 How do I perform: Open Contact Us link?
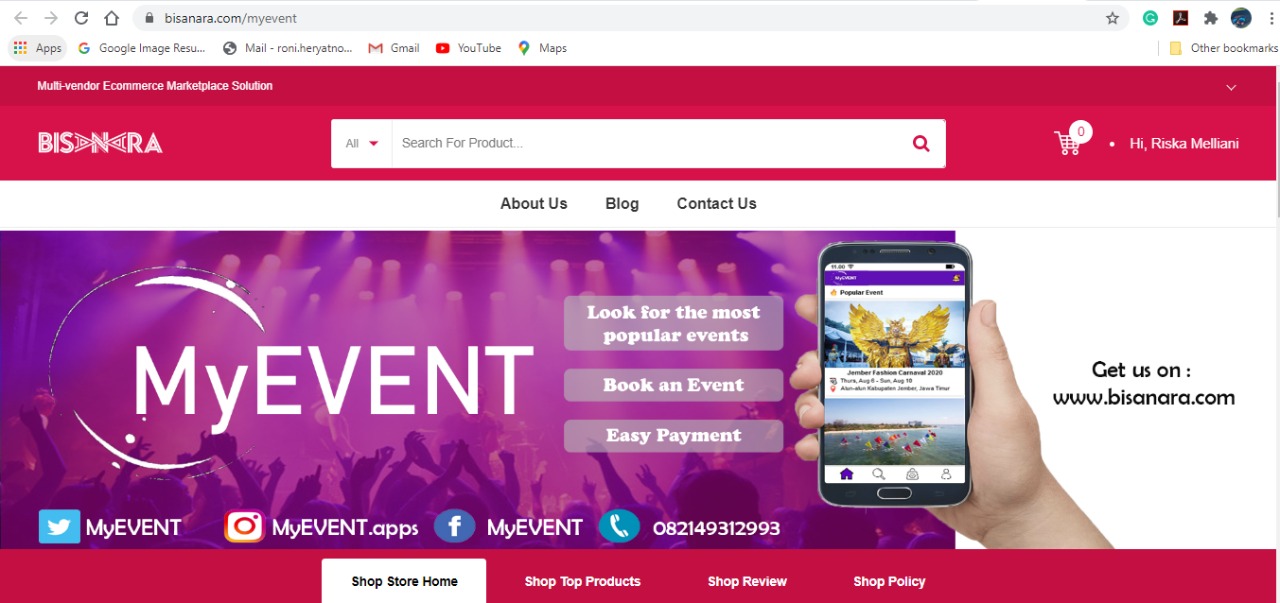click(x=717, y=203)
